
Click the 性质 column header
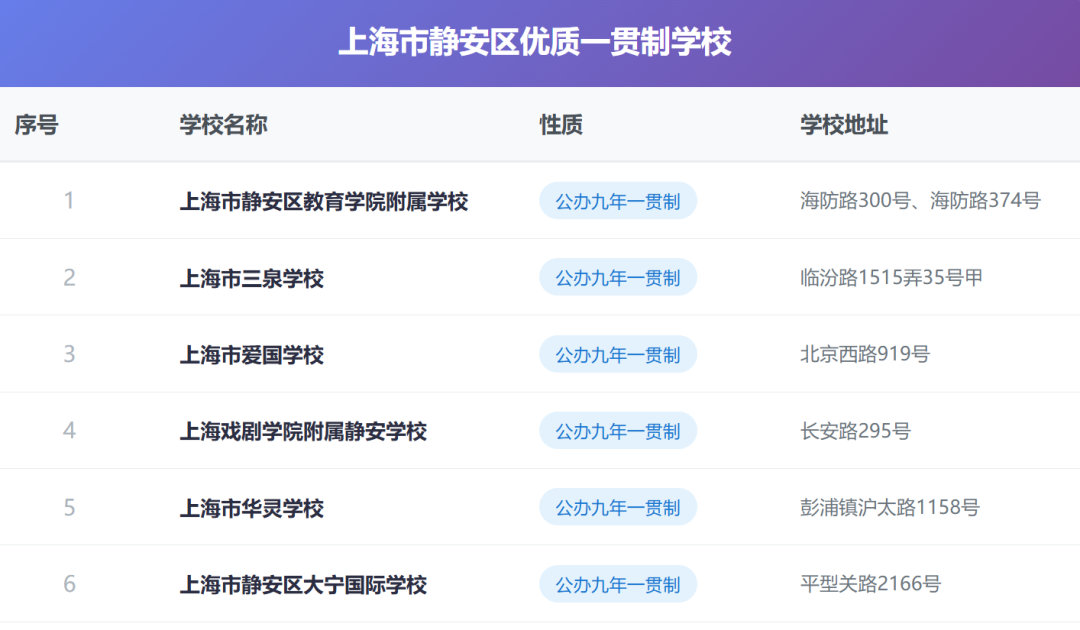561,125
